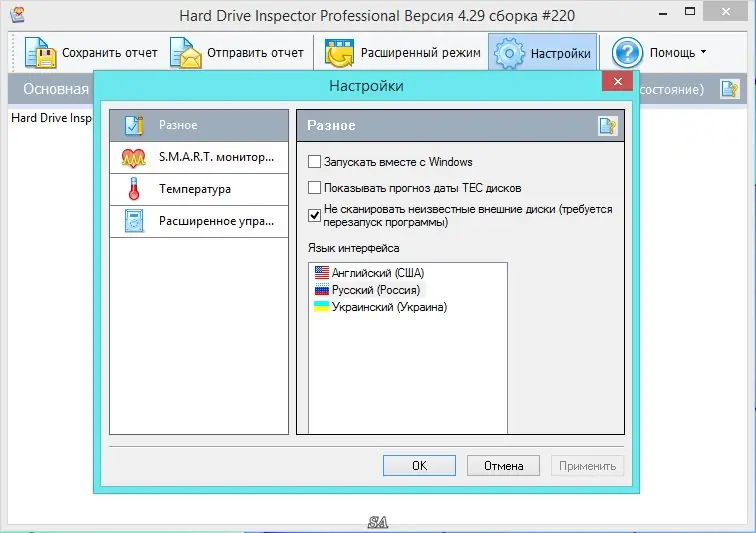
Task: Click the help icon in Разное header
Action: click(x=608, y=126)
